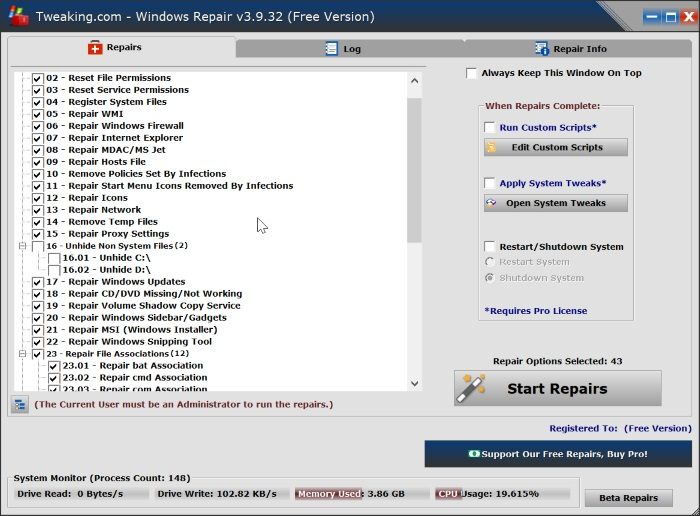Click the red medical kit Repairs icon
This screenshot has width=700, height=516.
[95, 47]
